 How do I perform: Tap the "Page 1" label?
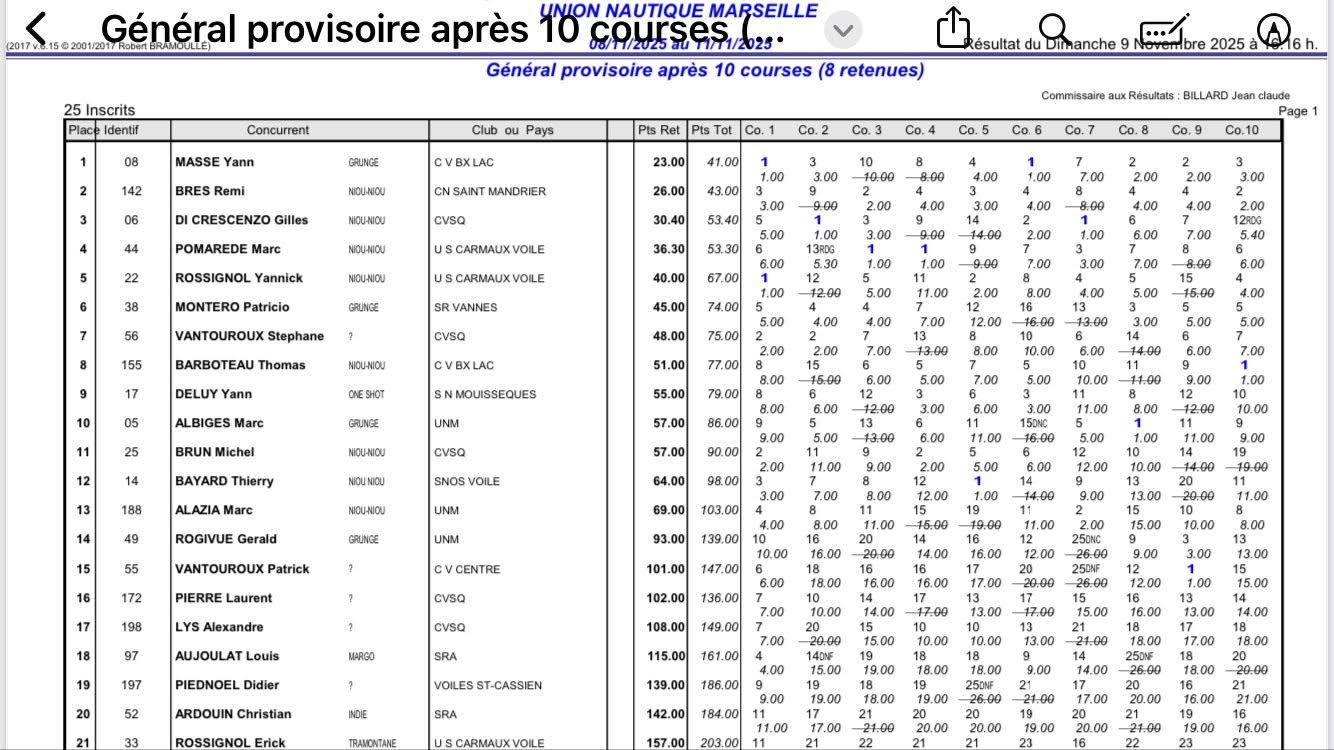[x=1298, y=111]
